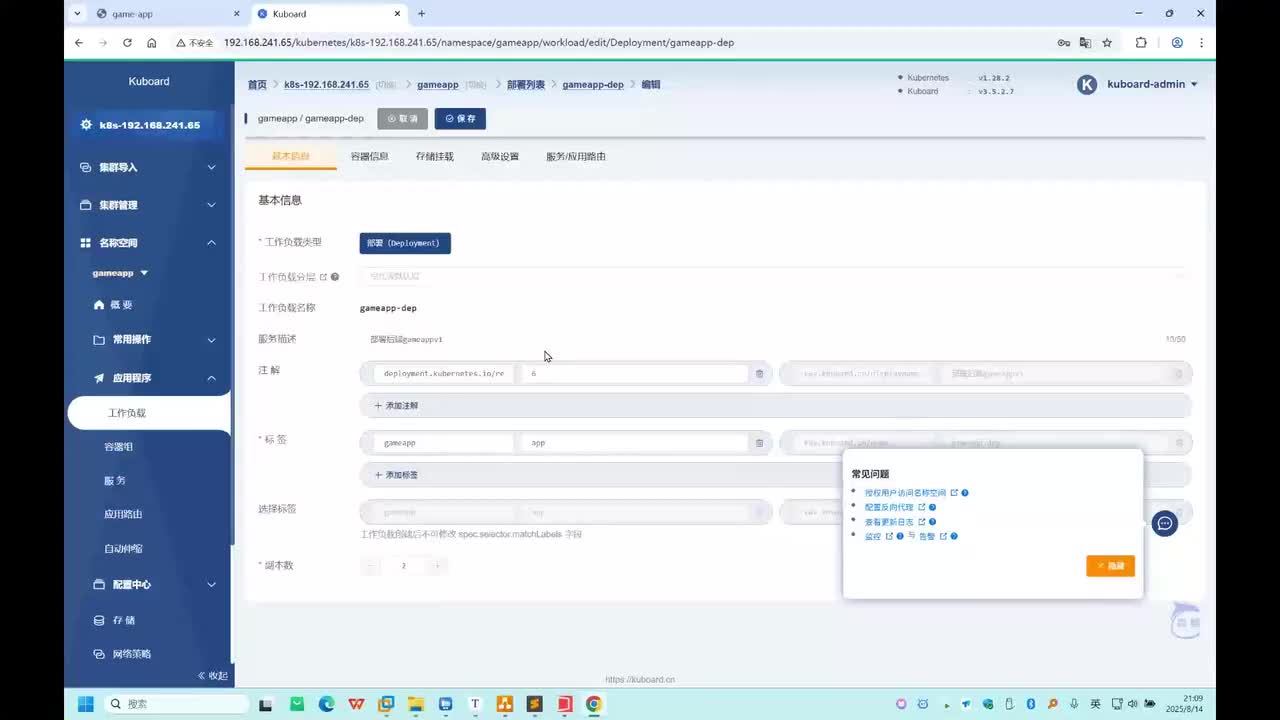
Task: Open the kuboard-admin user dropdown
Action: click(x=1152, y=85)
